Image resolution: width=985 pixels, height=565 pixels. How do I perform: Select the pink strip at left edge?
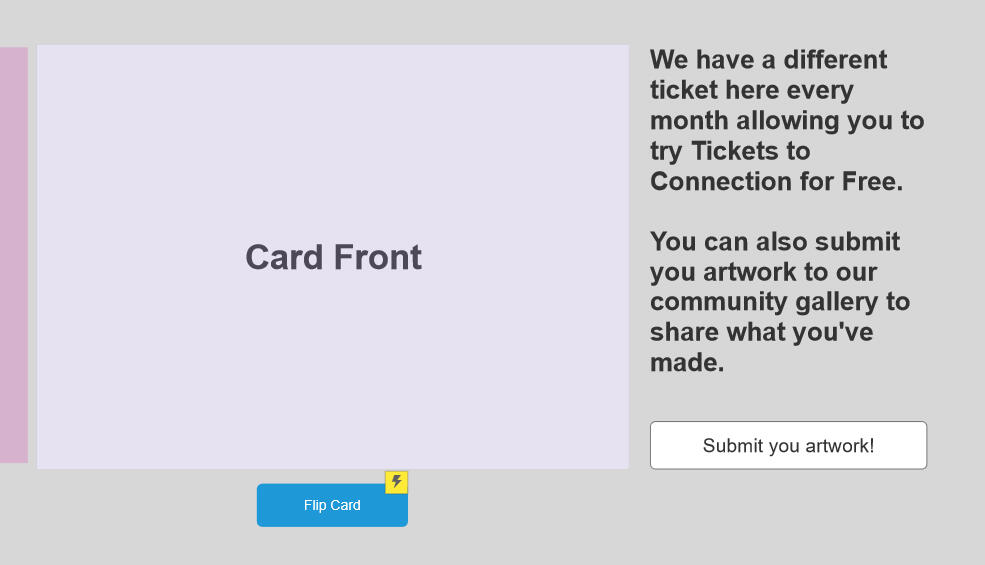[13, 255]
